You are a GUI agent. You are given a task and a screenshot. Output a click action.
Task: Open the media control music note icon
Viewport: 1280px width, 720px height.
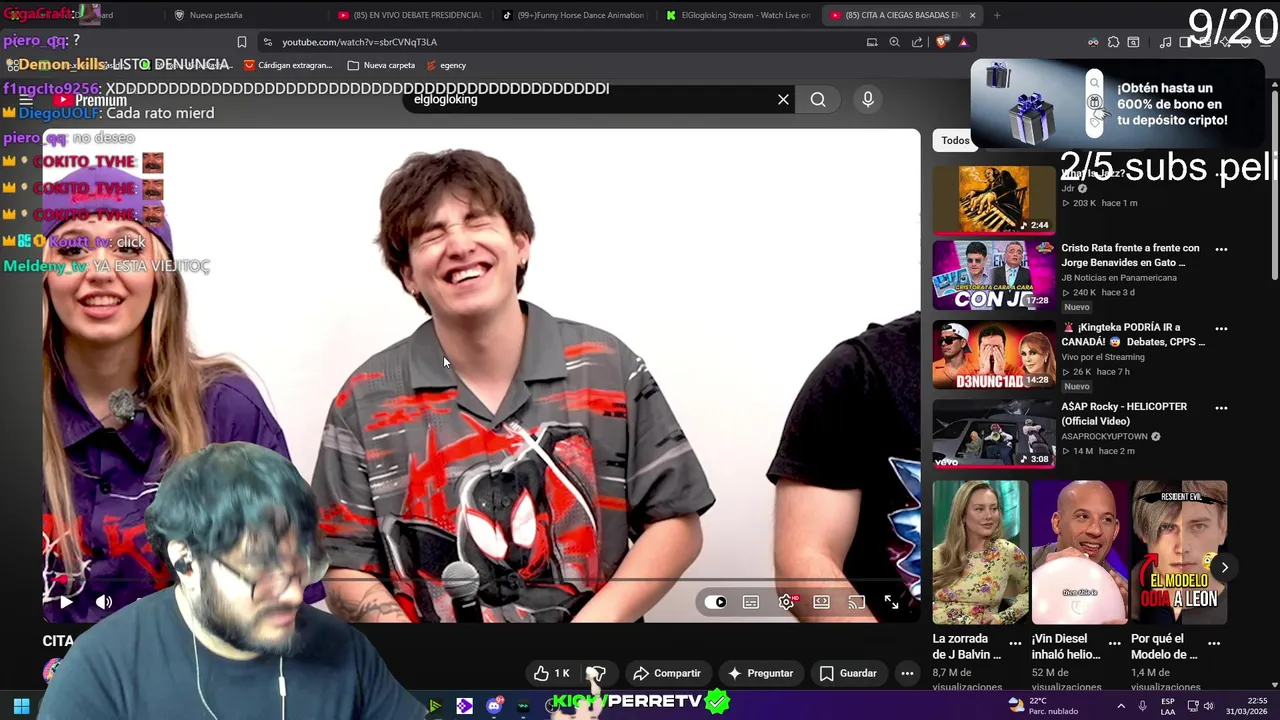pos(1165,42)
